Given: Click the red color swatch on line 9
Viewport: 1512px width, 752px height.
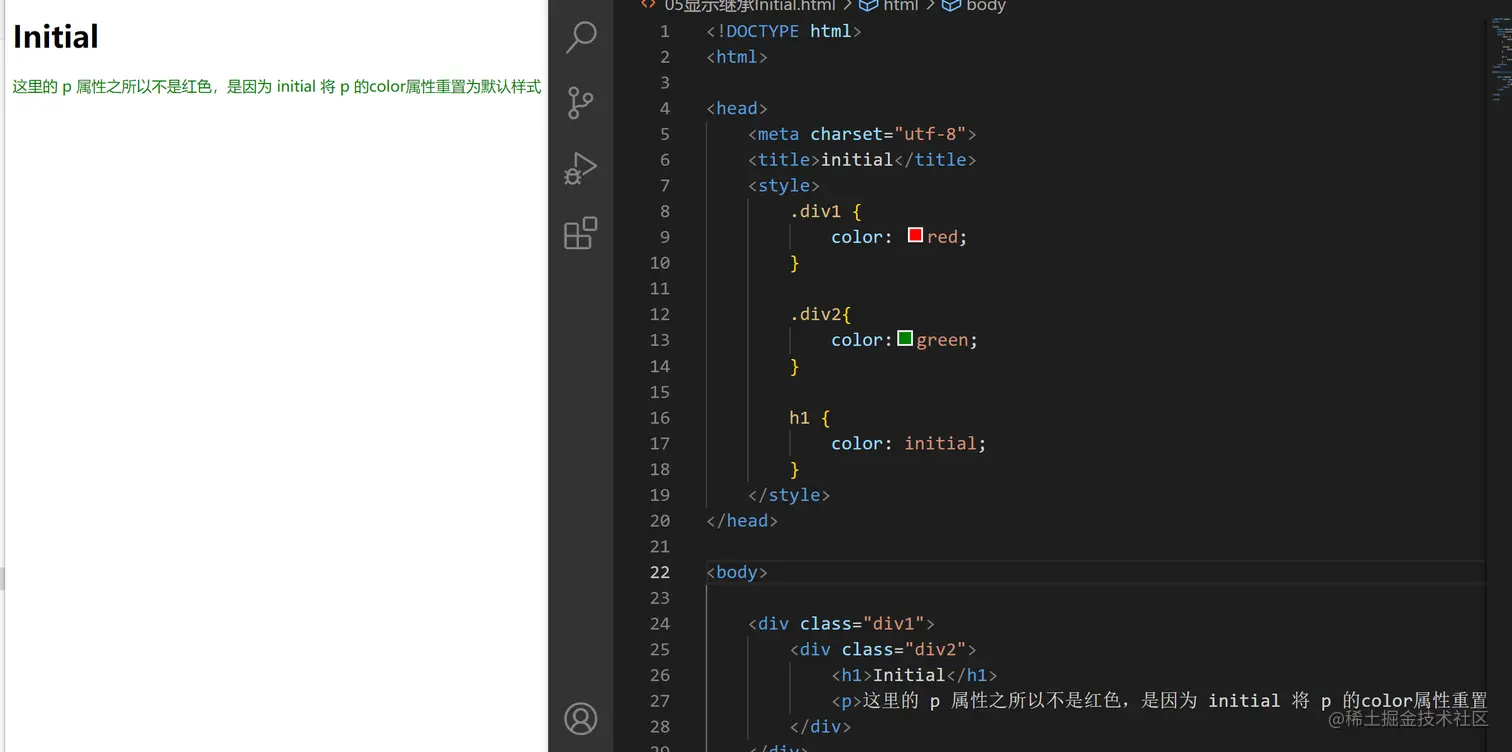Looking at the screenshot, I should [915, 236].
